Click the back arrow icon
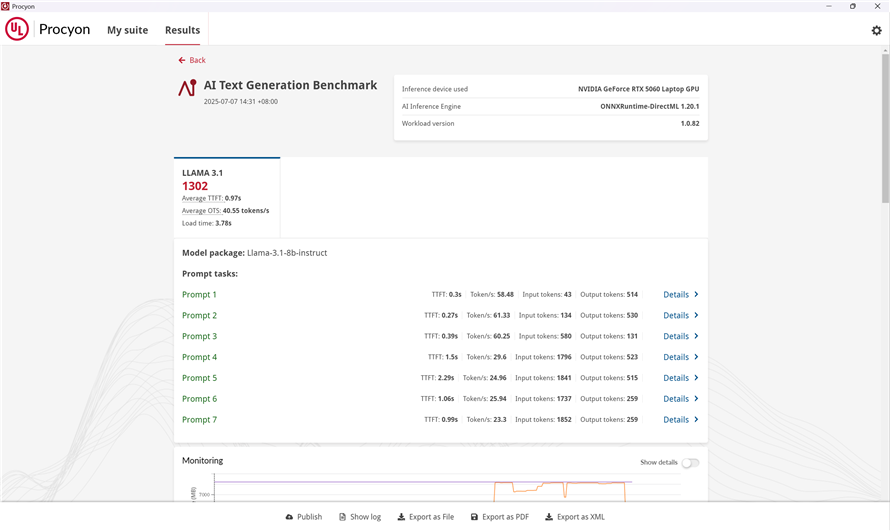890x531 pixels. [x=182, y=60]
